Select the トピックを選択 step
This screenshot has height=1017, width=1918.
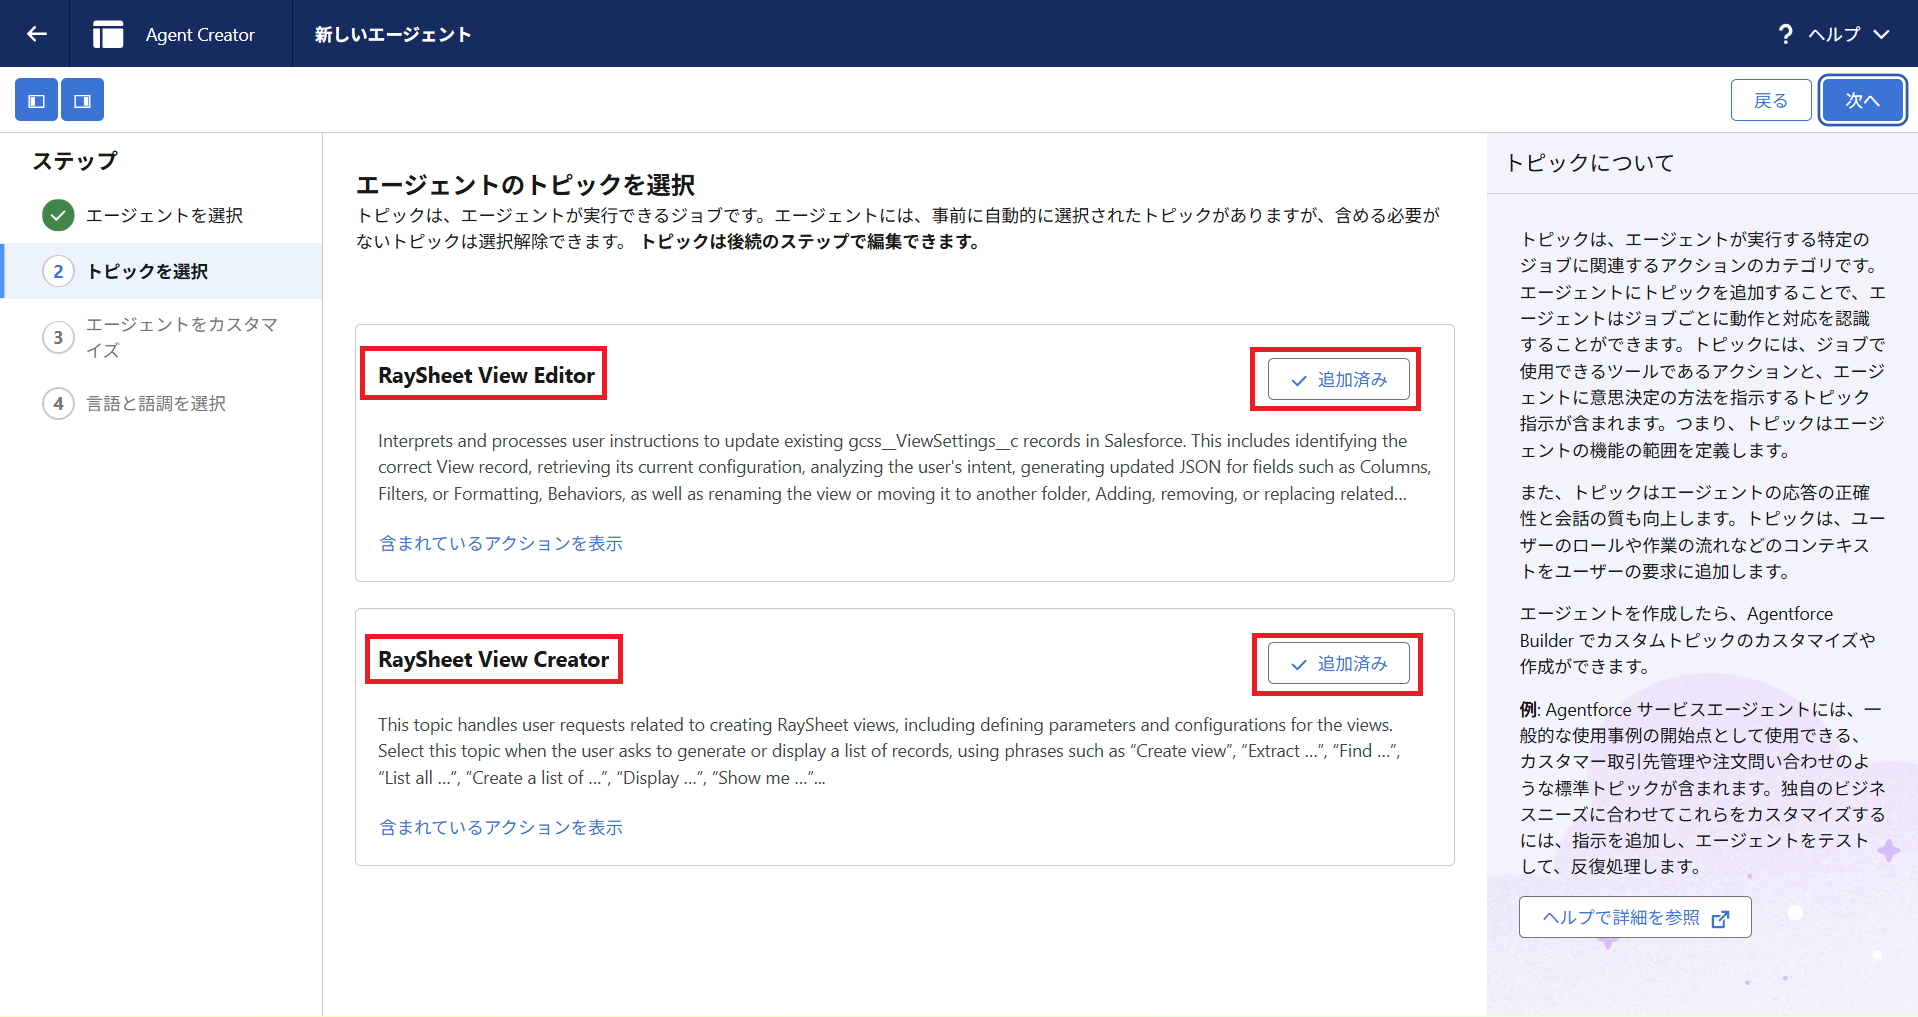tap(147, 272)
